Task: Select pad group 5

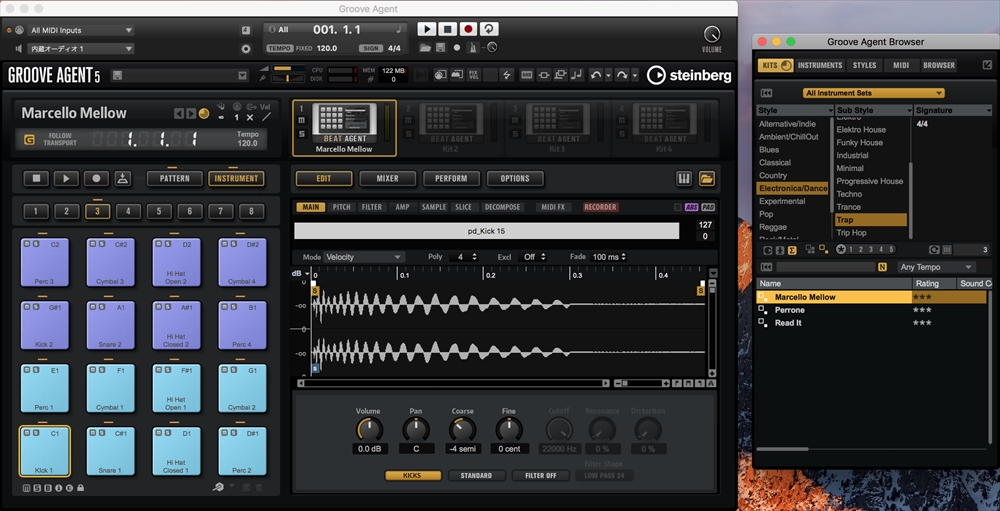Action: pos(159,212)
